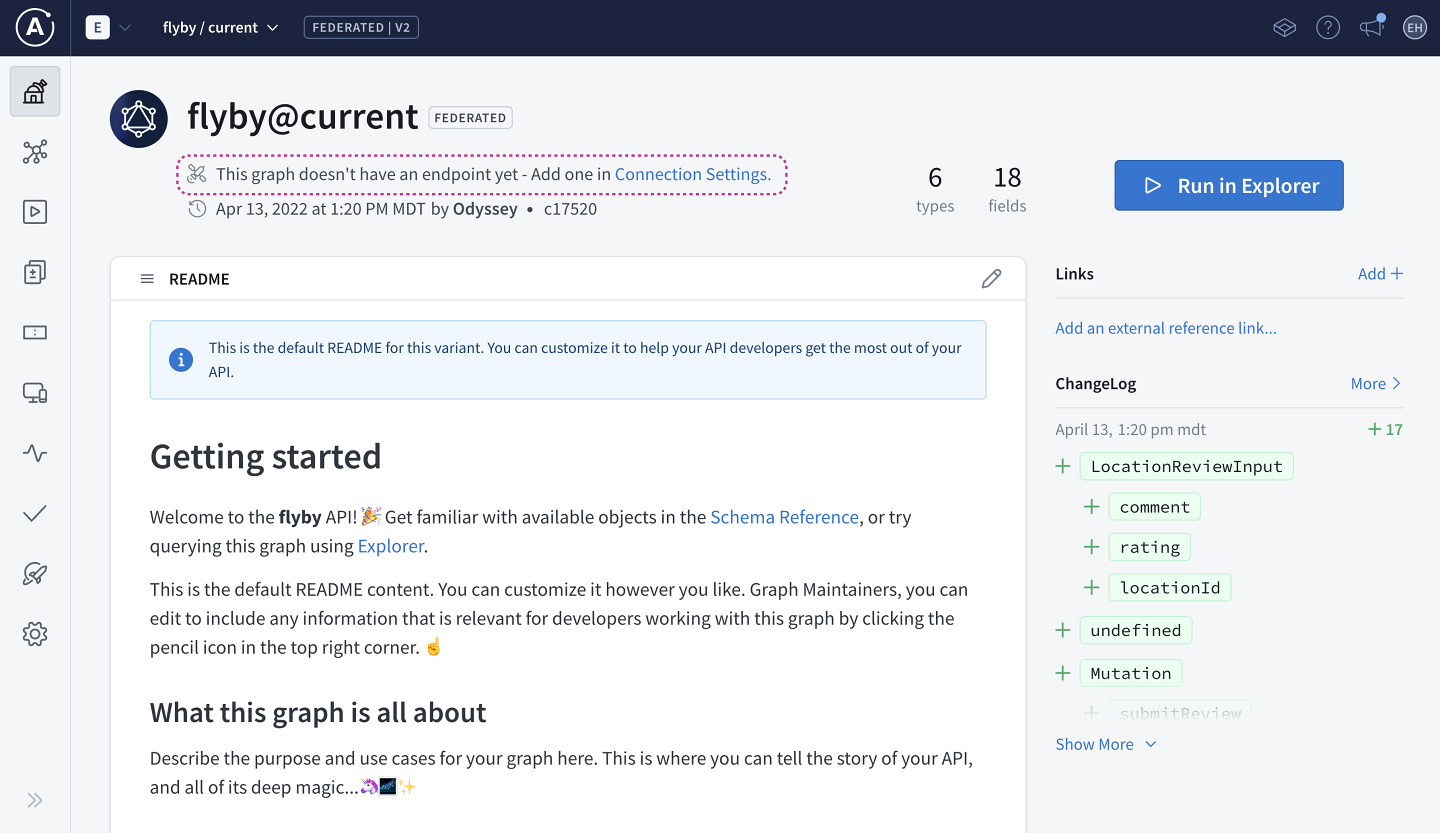Click the history clock icon by date
The width and height of the screenshot is (1440, 833).
tap(198, 209)
